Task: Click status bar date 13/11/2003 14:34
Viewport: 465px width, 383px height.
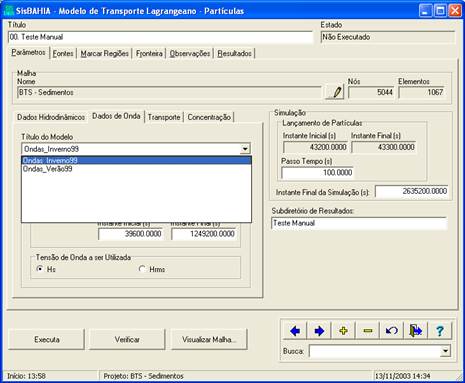Action: point(402,376)
